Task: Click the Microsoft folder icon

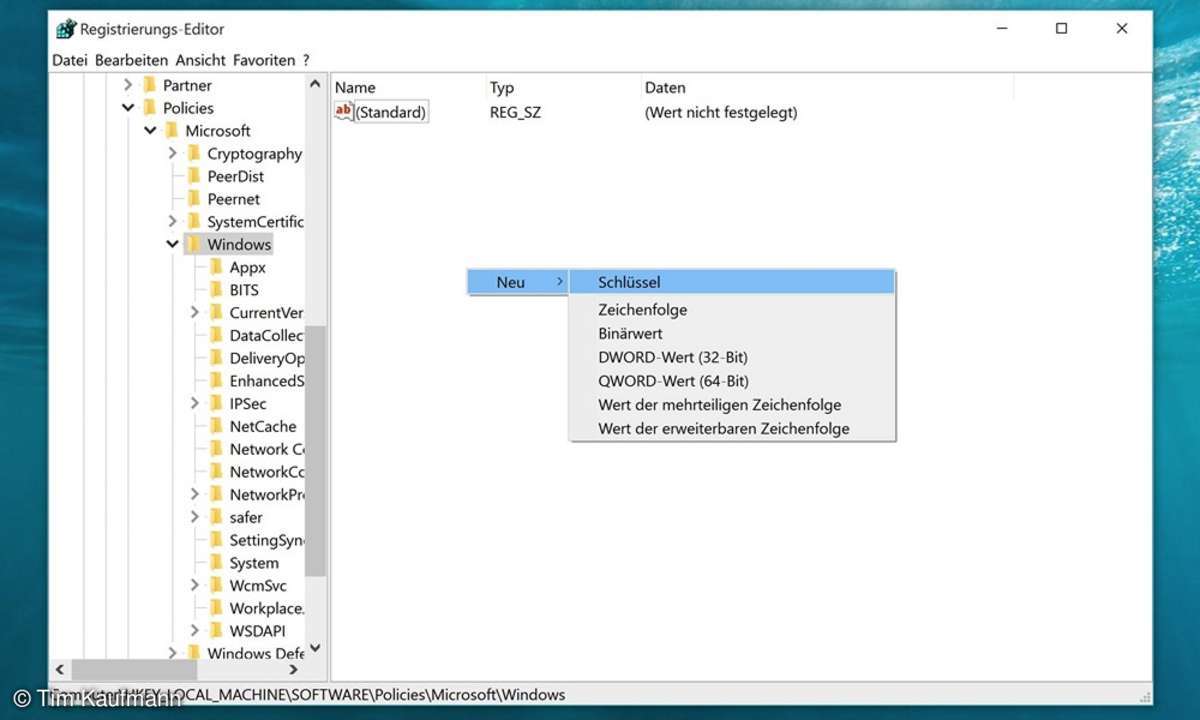Action: tap(171, 131)
